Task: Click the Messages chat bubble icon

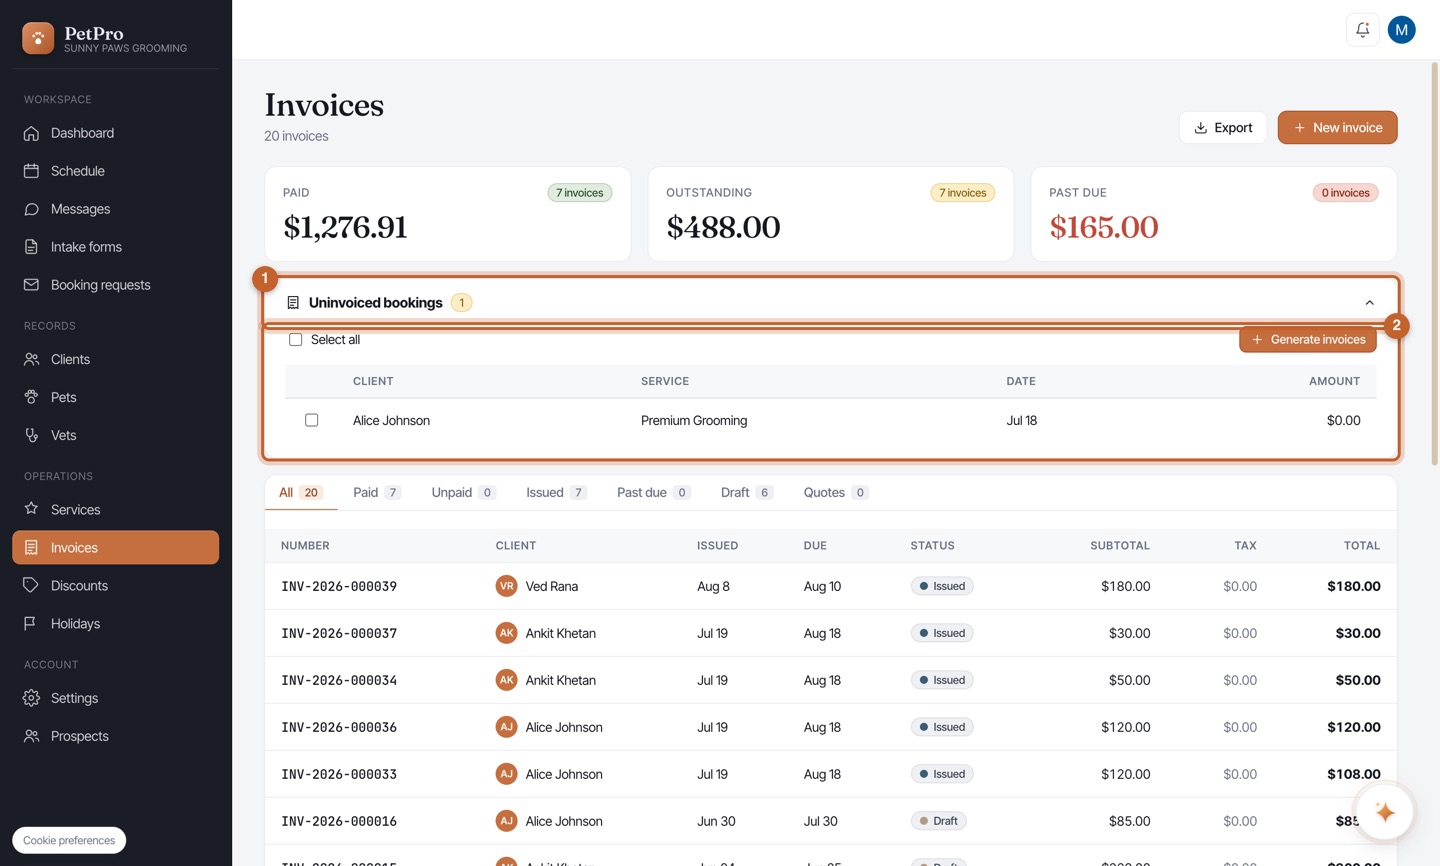Action: (31, 209)
